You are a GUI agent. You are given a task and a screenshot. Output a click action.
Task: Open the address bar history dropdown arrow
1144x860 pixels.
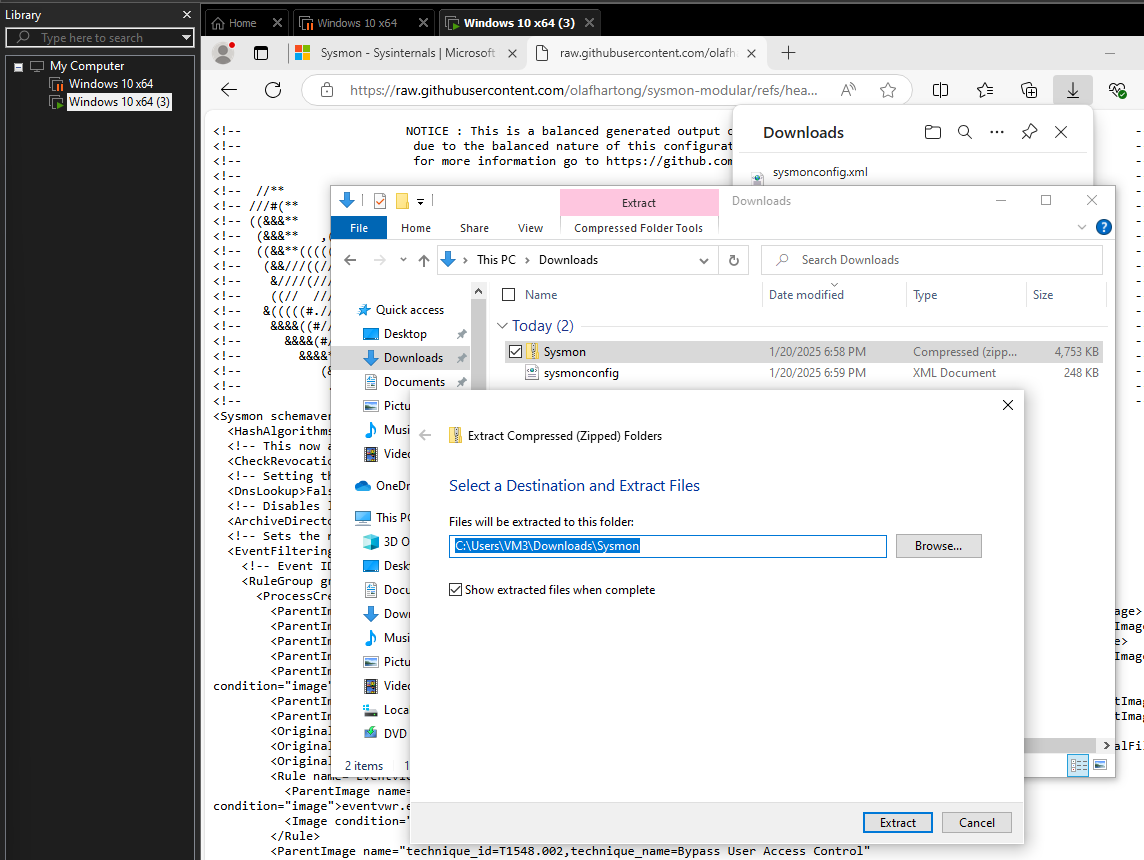(704, 260)
